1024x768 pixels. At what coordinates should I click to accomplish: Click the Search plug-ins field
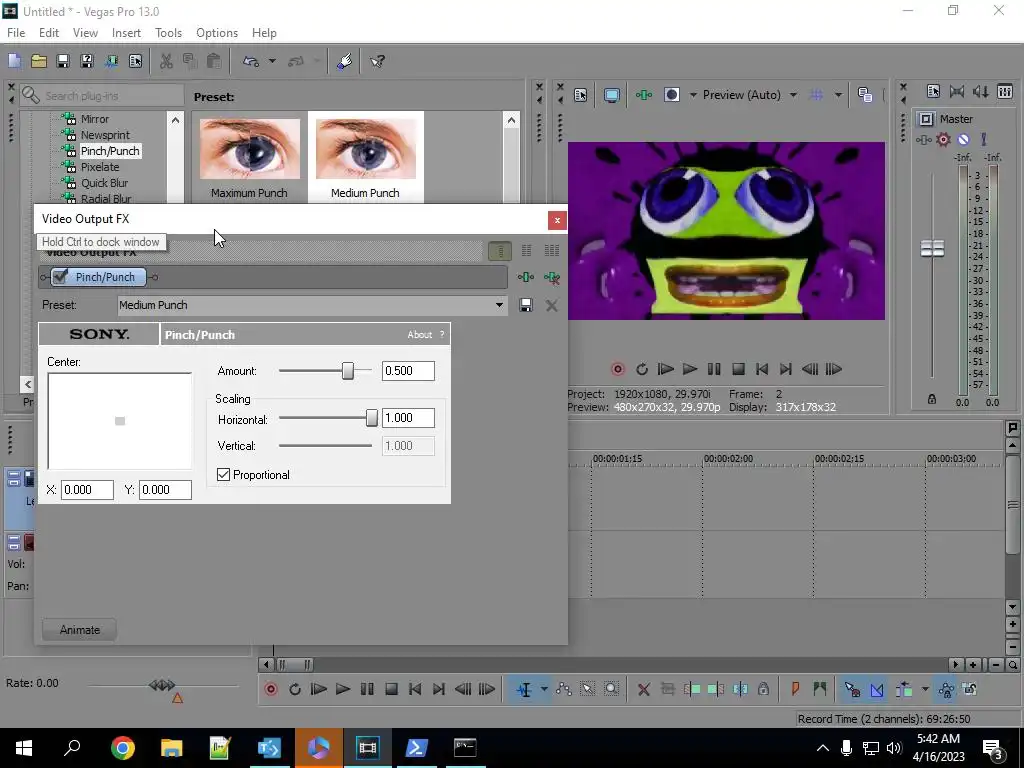coord(102,95)
